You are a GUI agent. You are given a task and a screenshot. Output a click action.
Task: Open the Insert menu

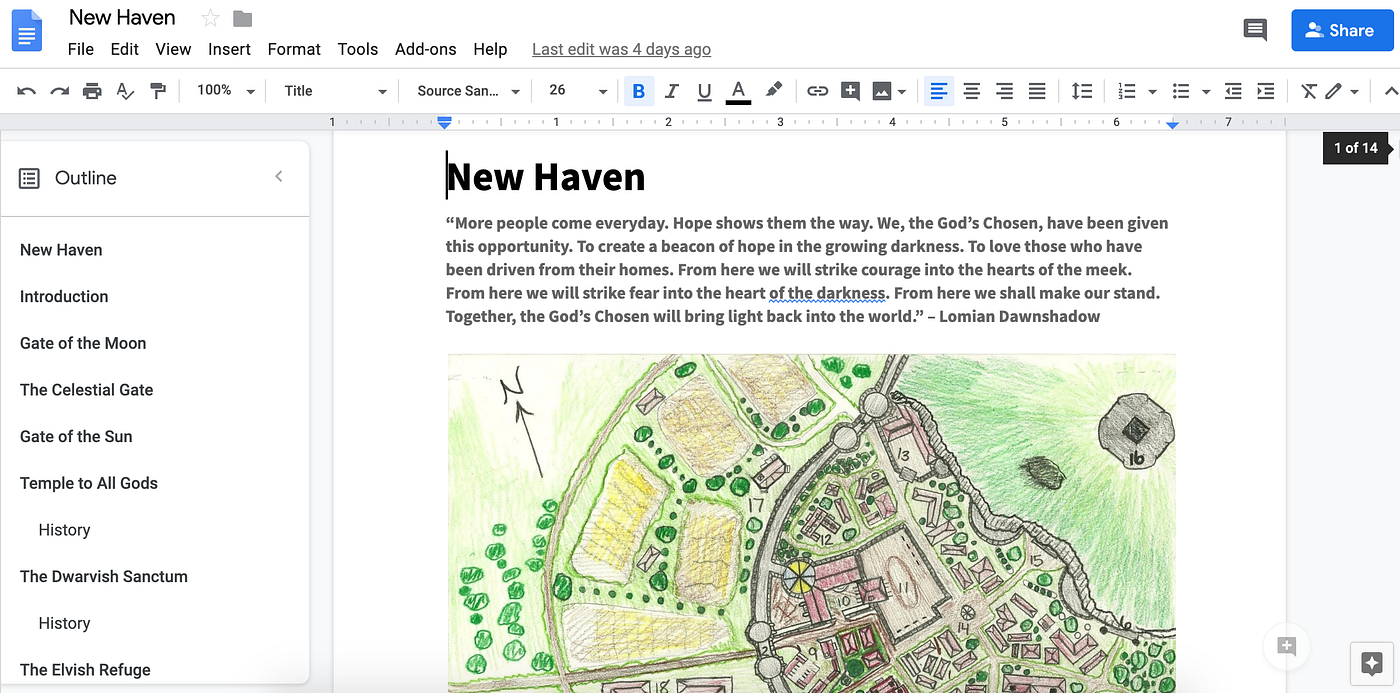point(229,49)
